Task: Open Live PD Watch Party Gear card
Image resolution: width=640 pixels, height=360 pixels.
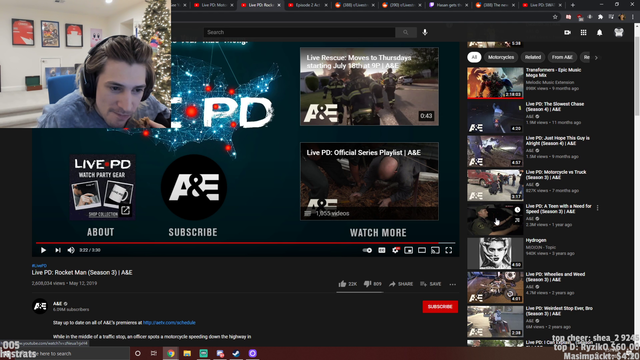Action: point(102,187)
